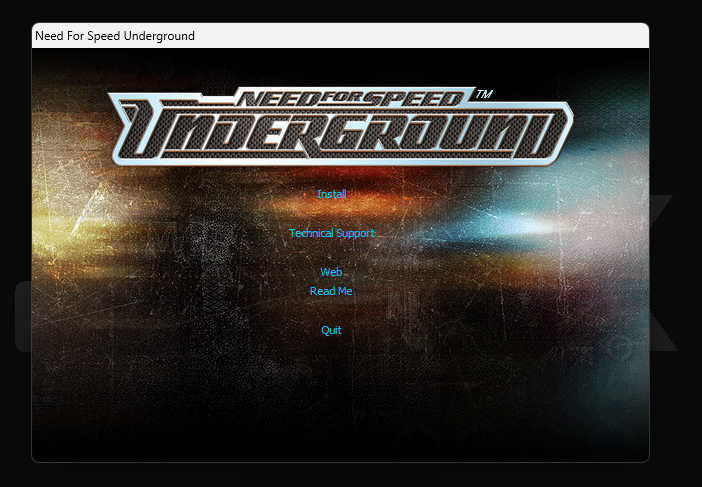Launch the Technical Support menu entry
This screenshot has height=487, width=702.
331,233
